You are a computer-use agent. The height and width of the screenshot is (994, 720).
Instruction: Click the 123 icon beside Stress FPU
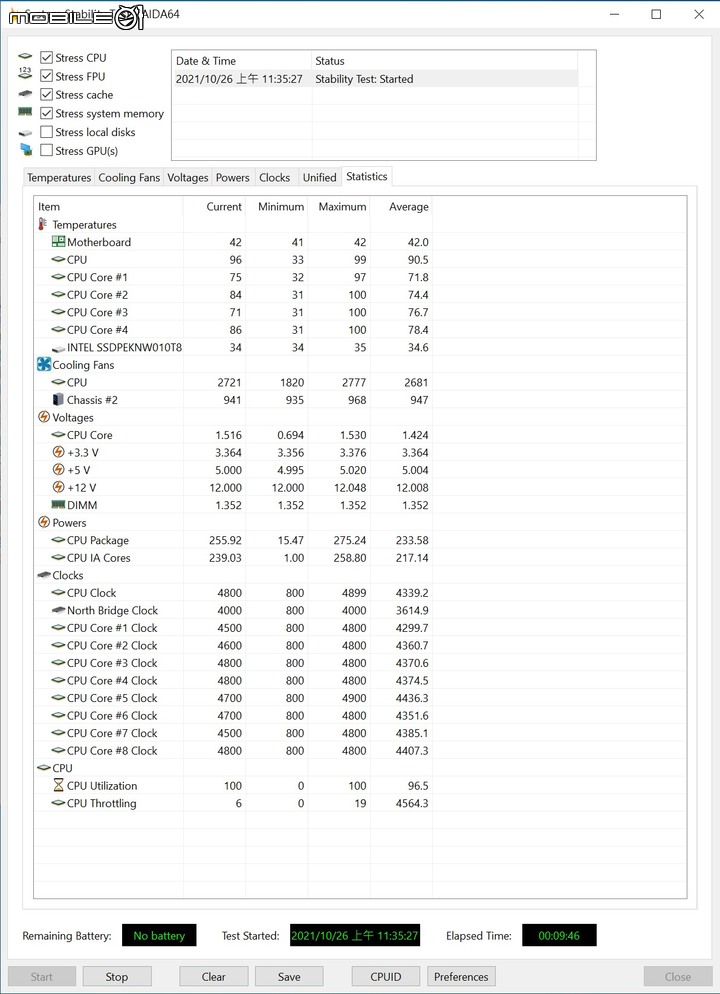pos(25,74)
